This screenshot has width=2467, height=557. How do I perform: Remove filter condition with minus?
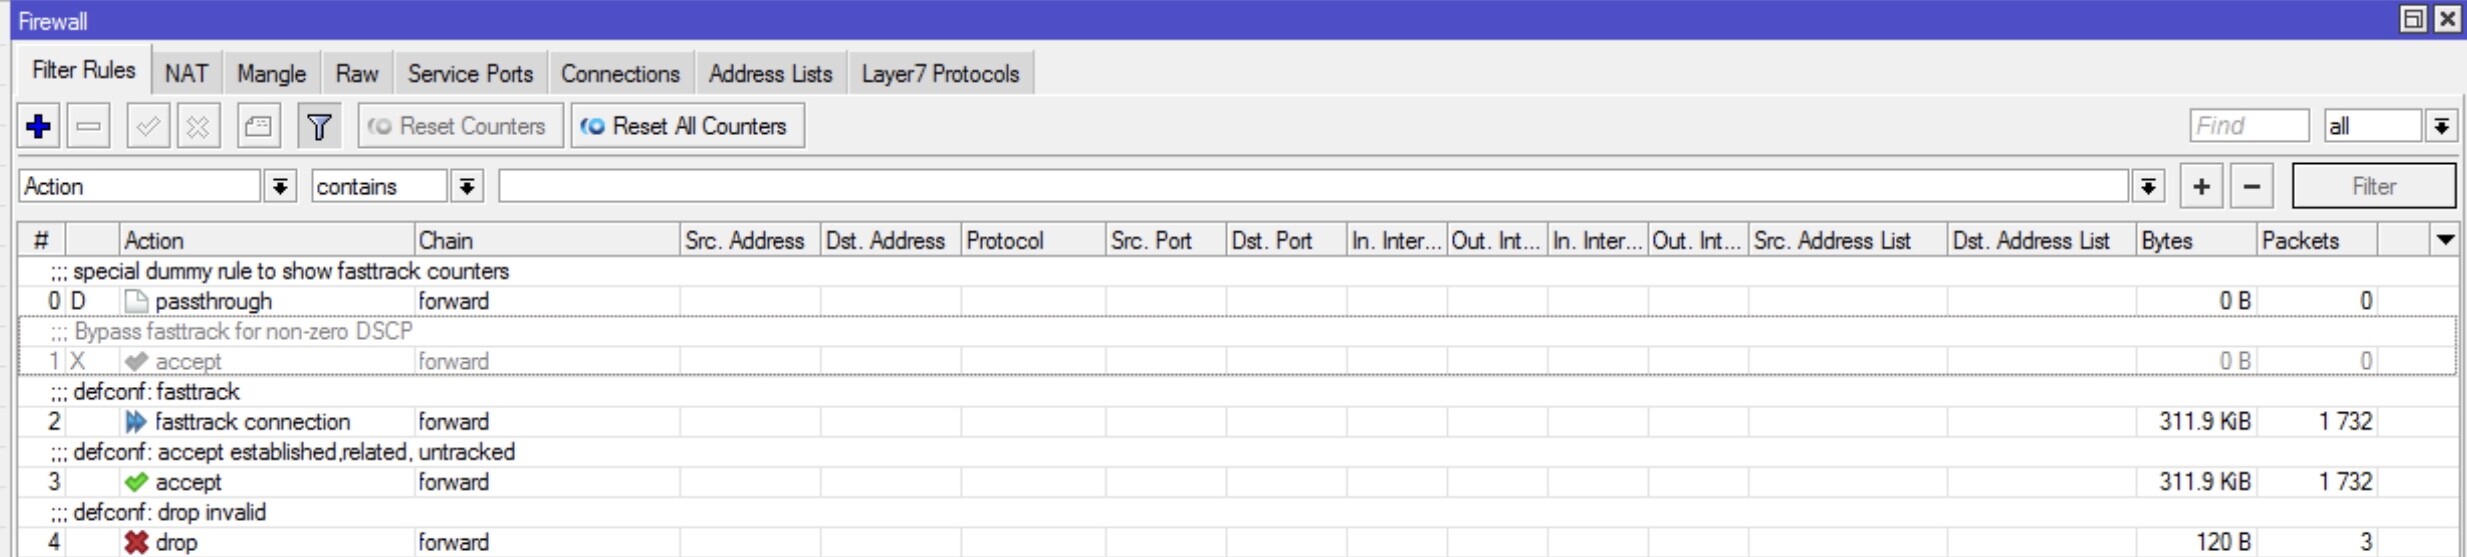(x=2251, y=186)
